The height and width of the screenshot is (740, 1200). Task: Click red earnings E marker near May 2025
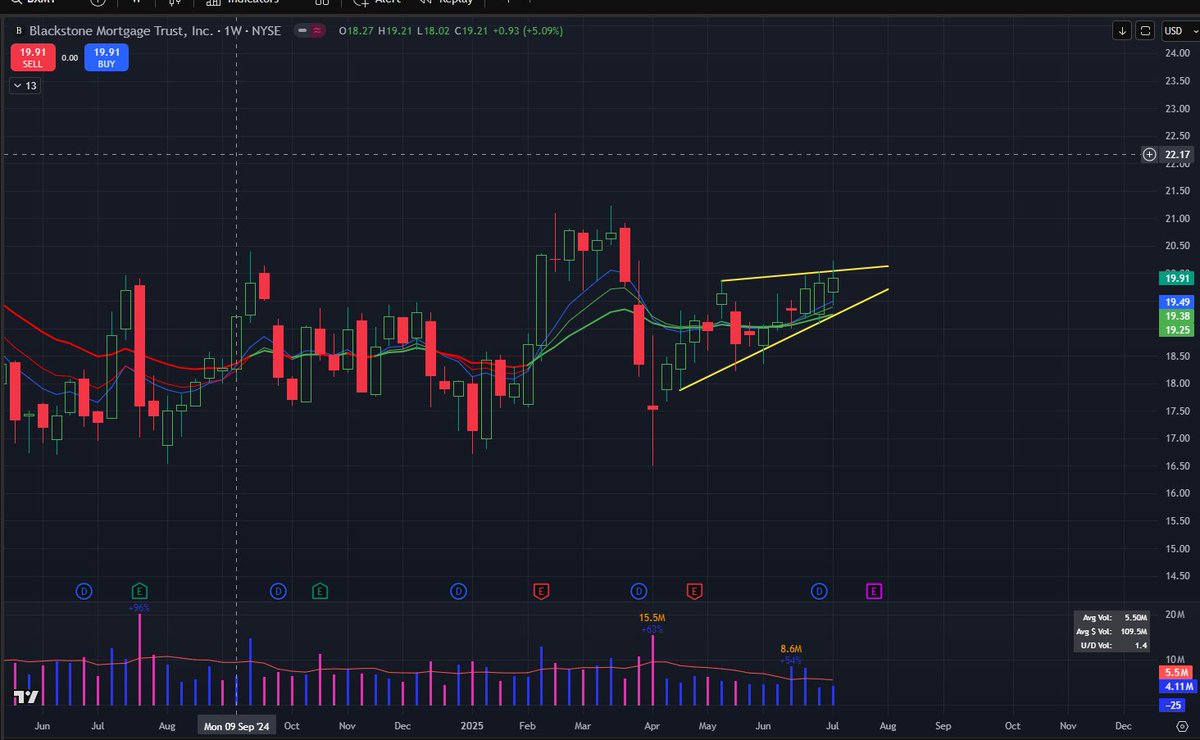pos(694,592)
